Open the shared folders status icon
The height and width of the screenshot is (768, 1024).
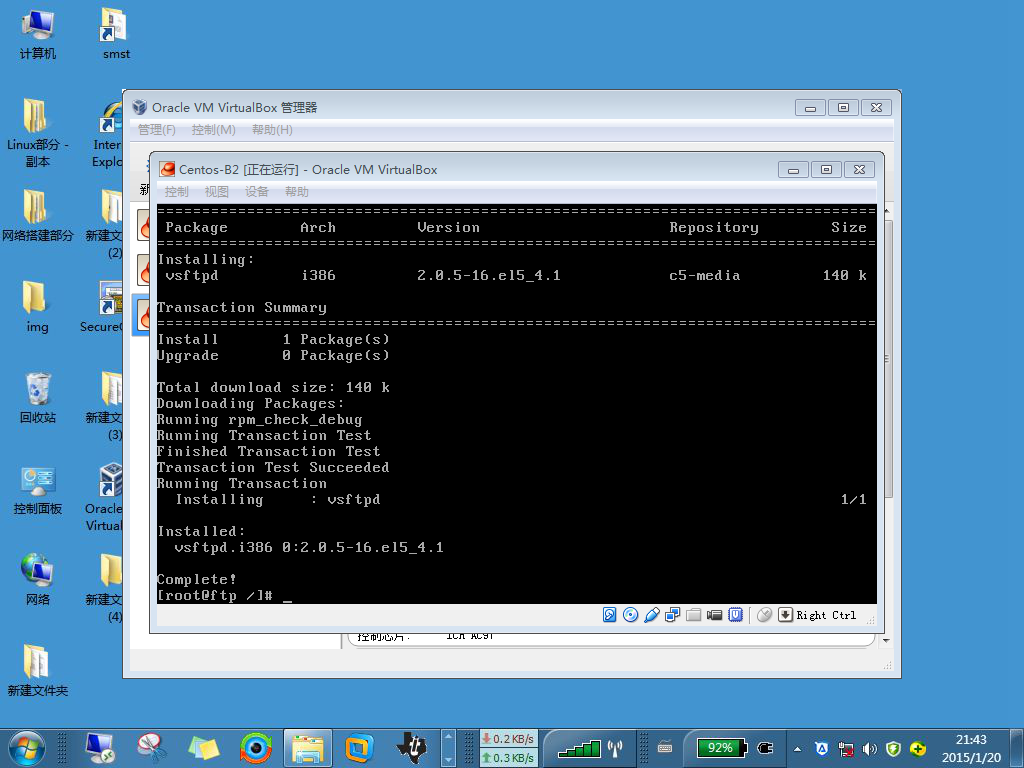(x=694, y=615)
